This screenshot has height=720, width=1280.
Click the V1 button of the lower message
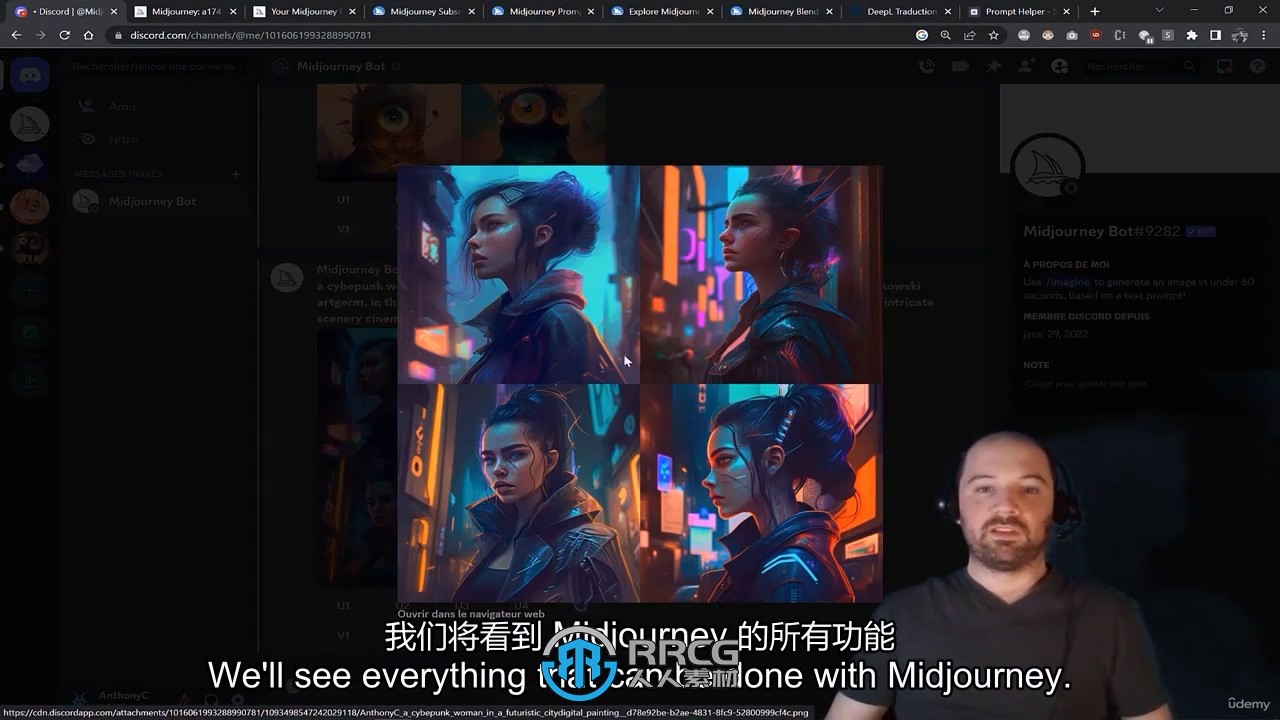tap(343, 635)
